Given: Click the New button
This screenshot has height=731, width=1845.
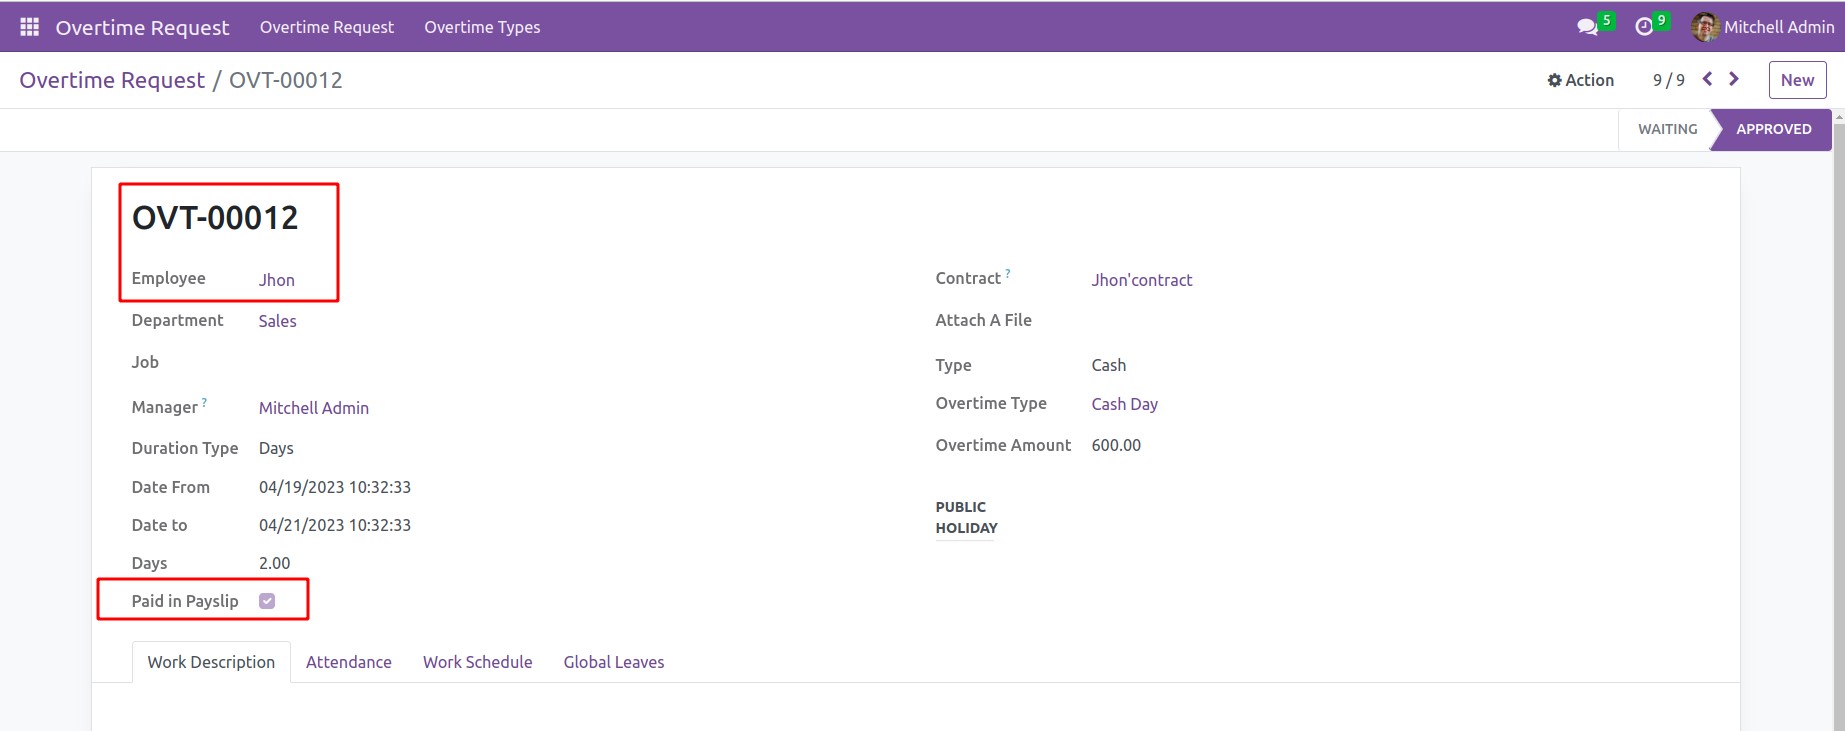Looking at the screenshot, I should coord(1797,80).
